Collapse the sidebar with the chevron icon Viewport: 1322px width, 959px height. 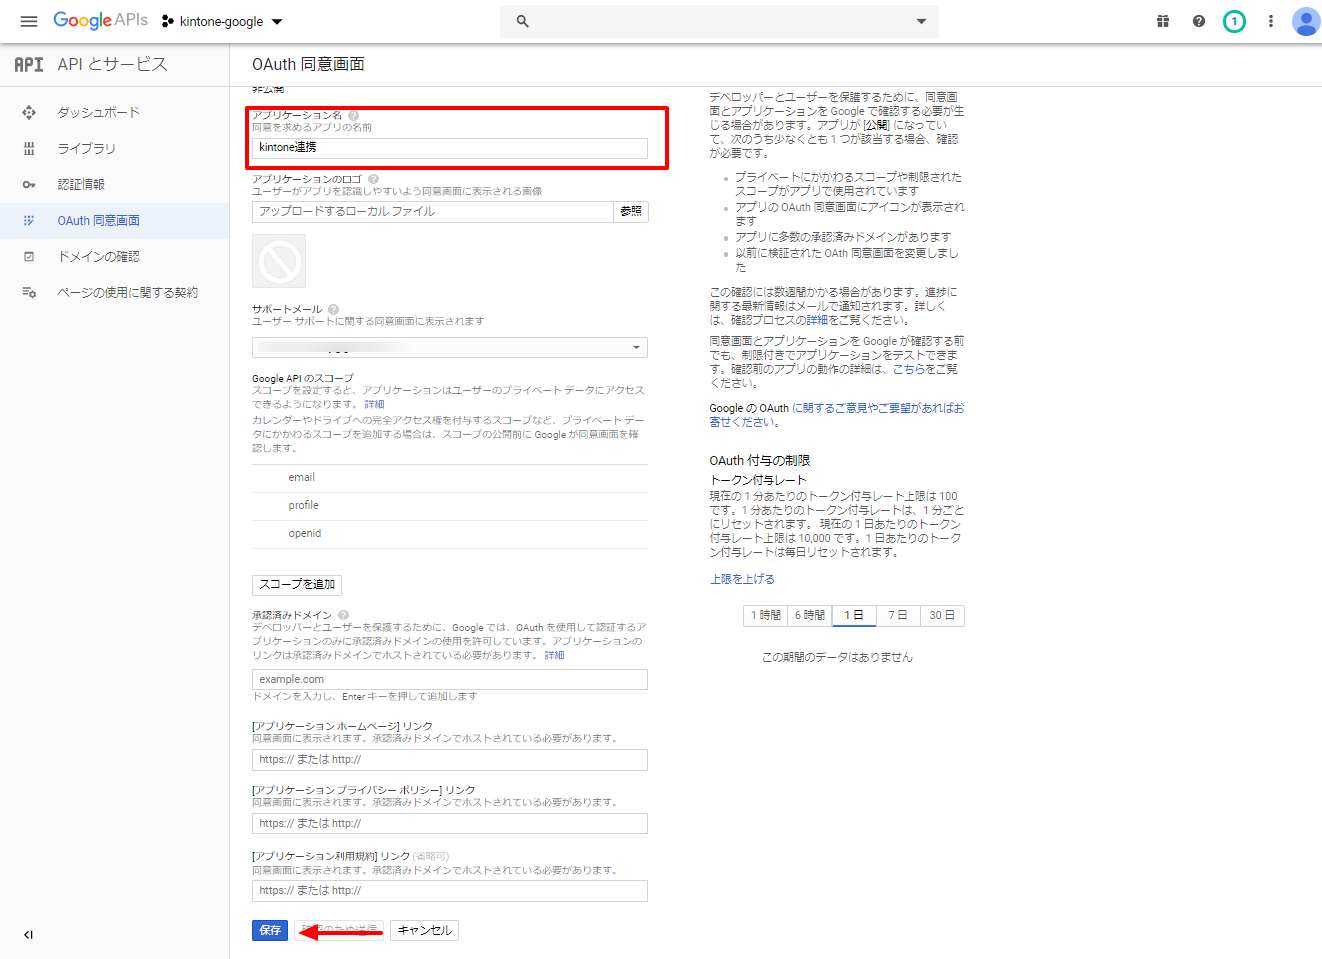[x=28, y=935]
